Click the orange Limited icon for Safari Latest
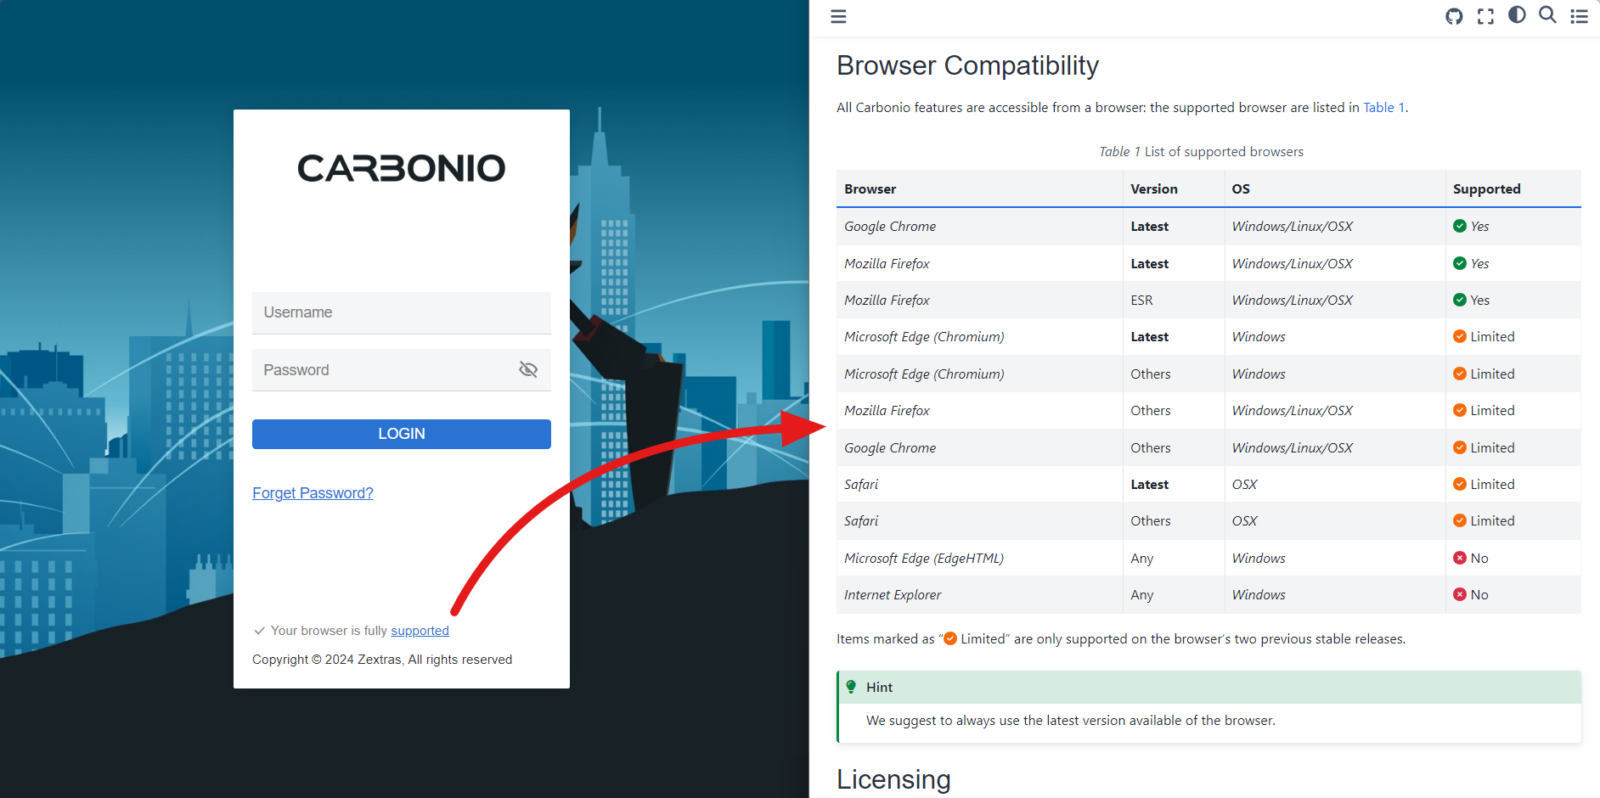The height and width of the screenshot is (798, 1600). click(1459, 484)
